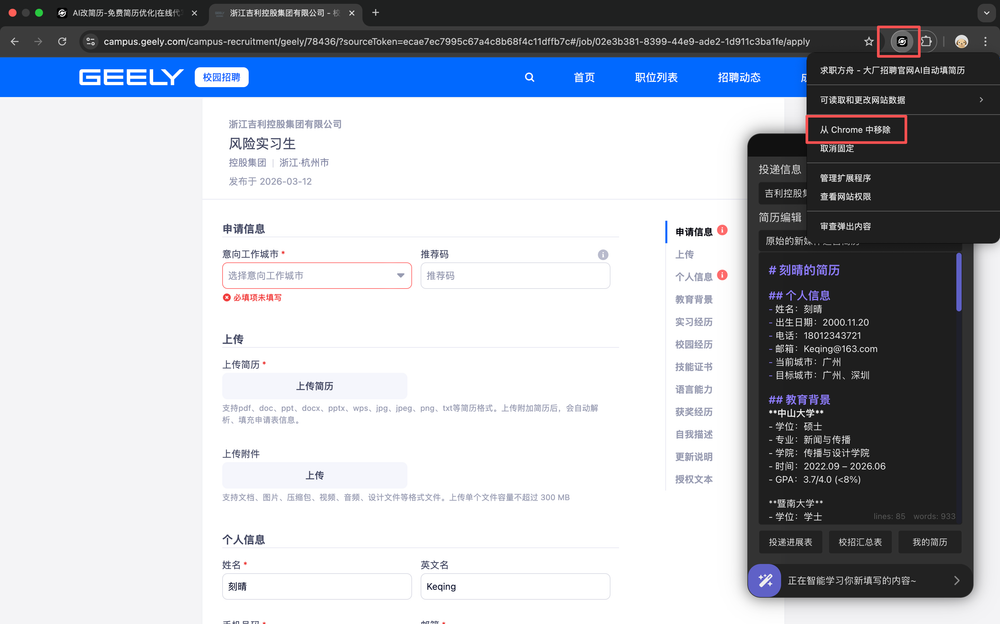Image resolution: width=1000 pixels, height=624 pixels.
Task: Go to 职位列表 in the navigation bar
Action: 656,77
